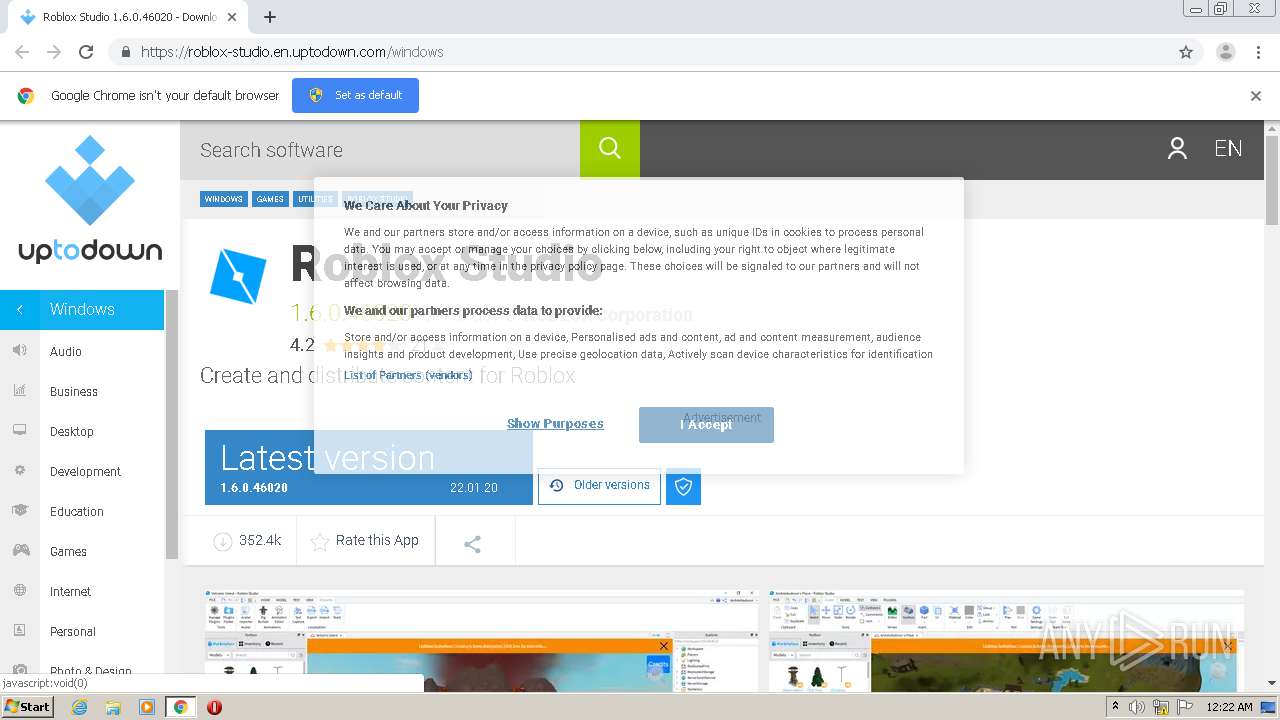
Task: Close the Roblox Studio tab
Action: pyautogui.click(x=233, y=17)
